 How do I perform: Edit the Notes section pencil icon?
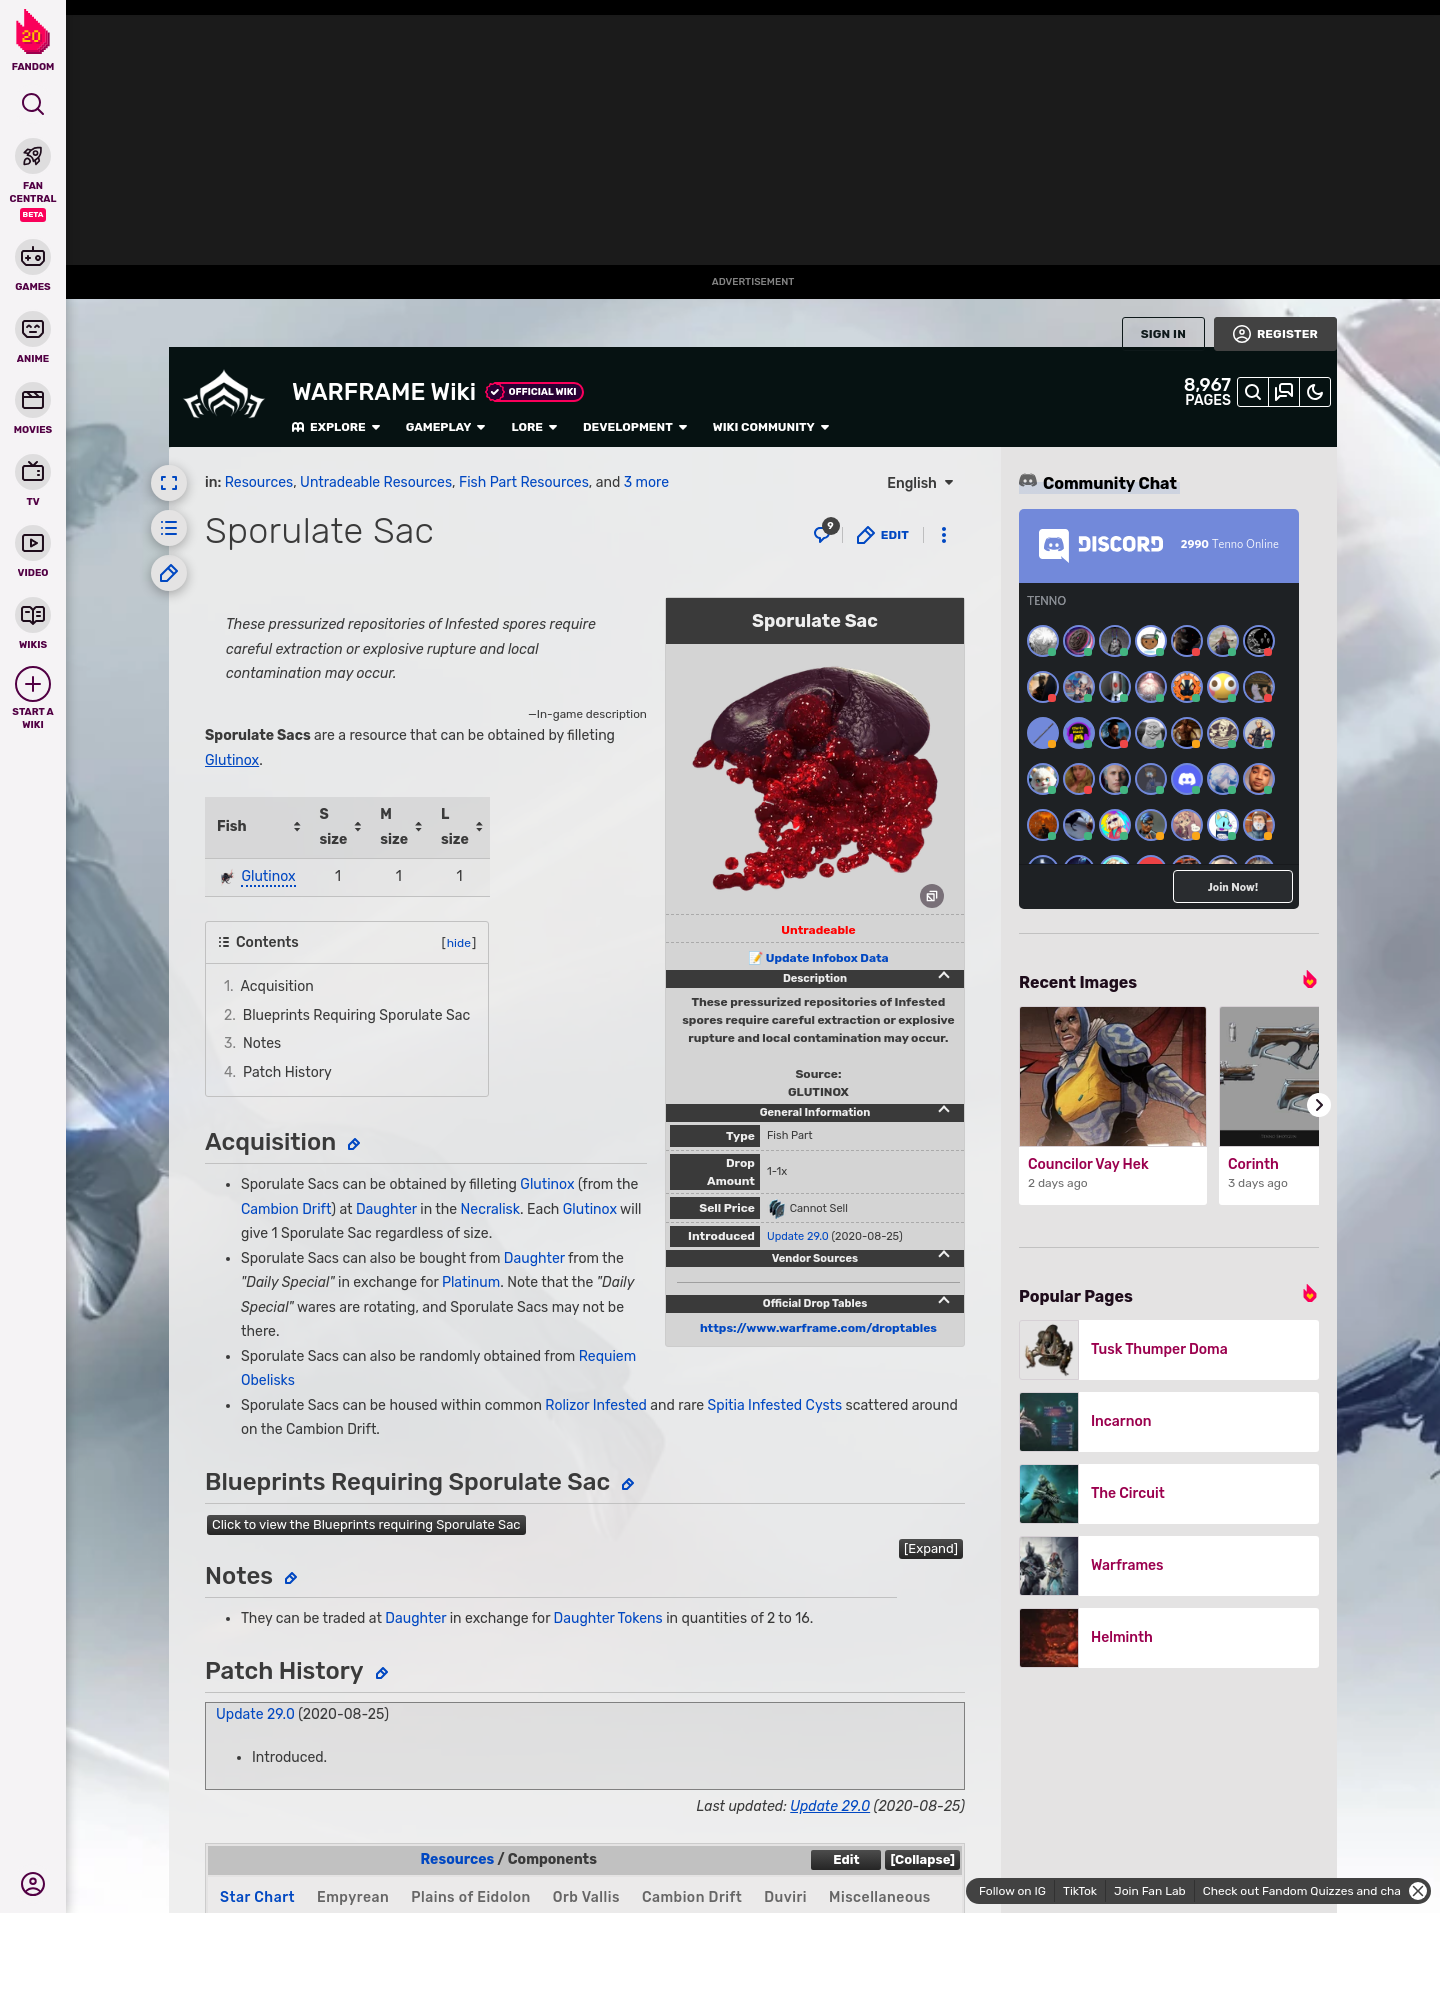pos(291,1578)
